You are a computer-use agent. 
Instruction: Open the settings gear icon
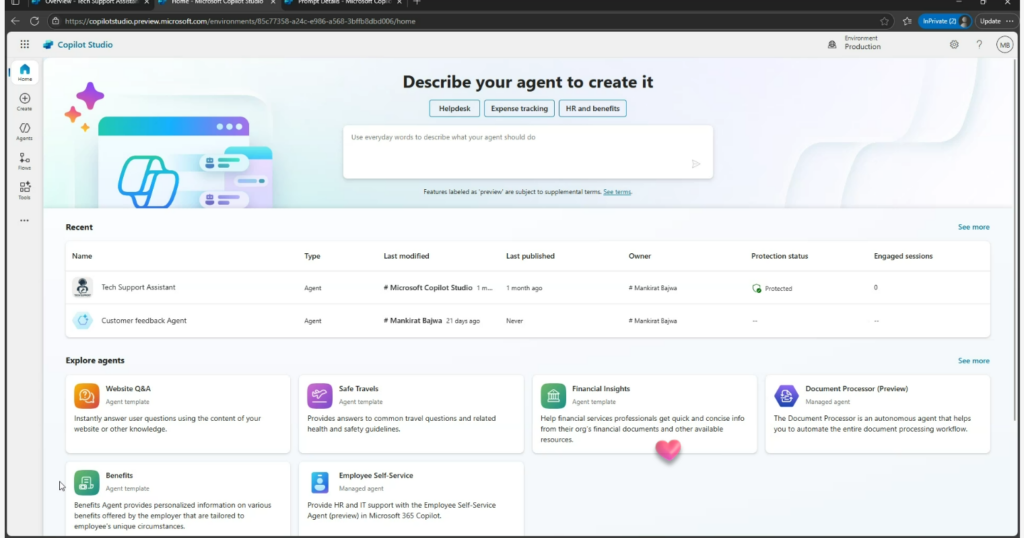click(x=954, y=44)
